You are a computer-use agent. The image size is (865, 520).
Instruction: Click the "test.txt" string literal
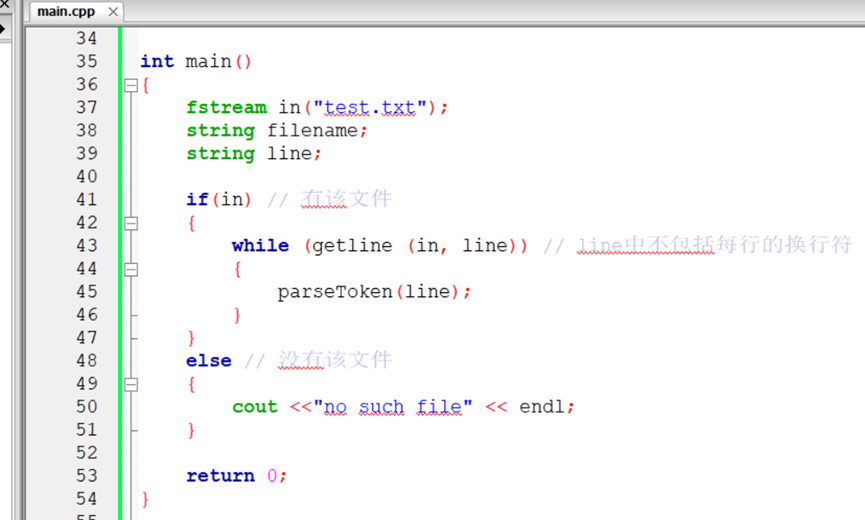coord(370,107)
